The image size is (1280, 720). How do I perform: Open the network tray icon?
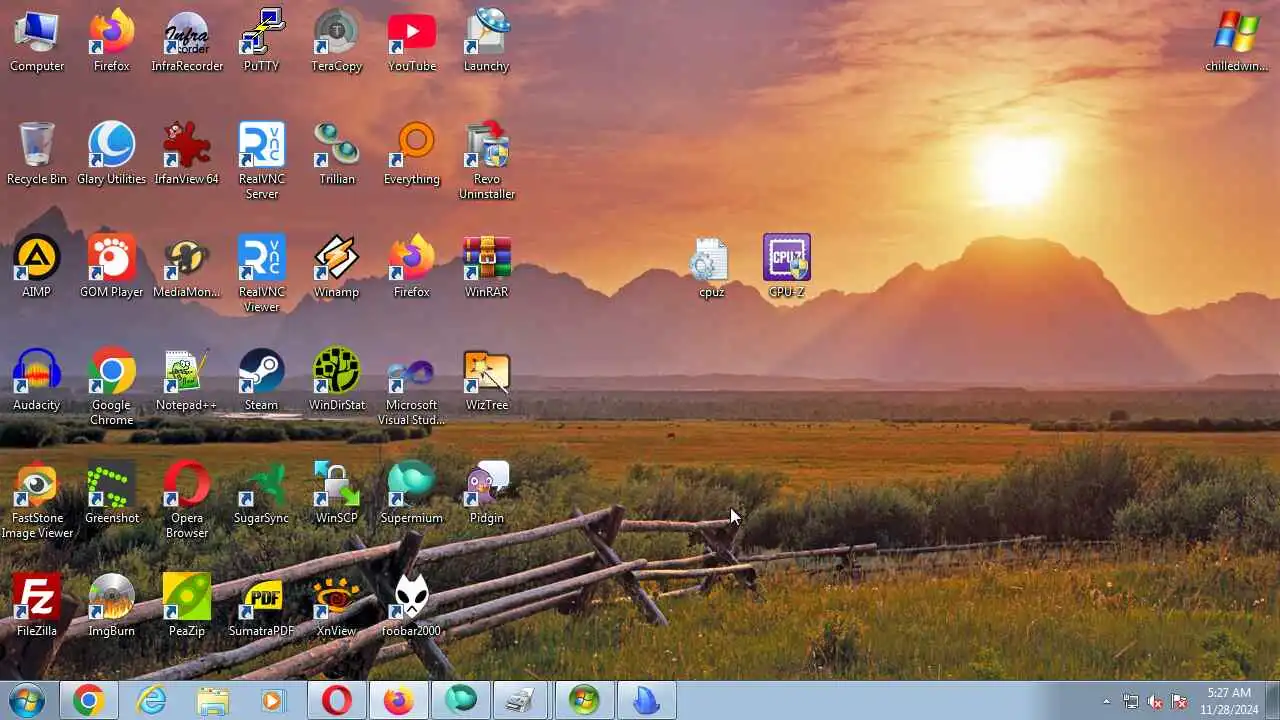[x=1131, y=702]
